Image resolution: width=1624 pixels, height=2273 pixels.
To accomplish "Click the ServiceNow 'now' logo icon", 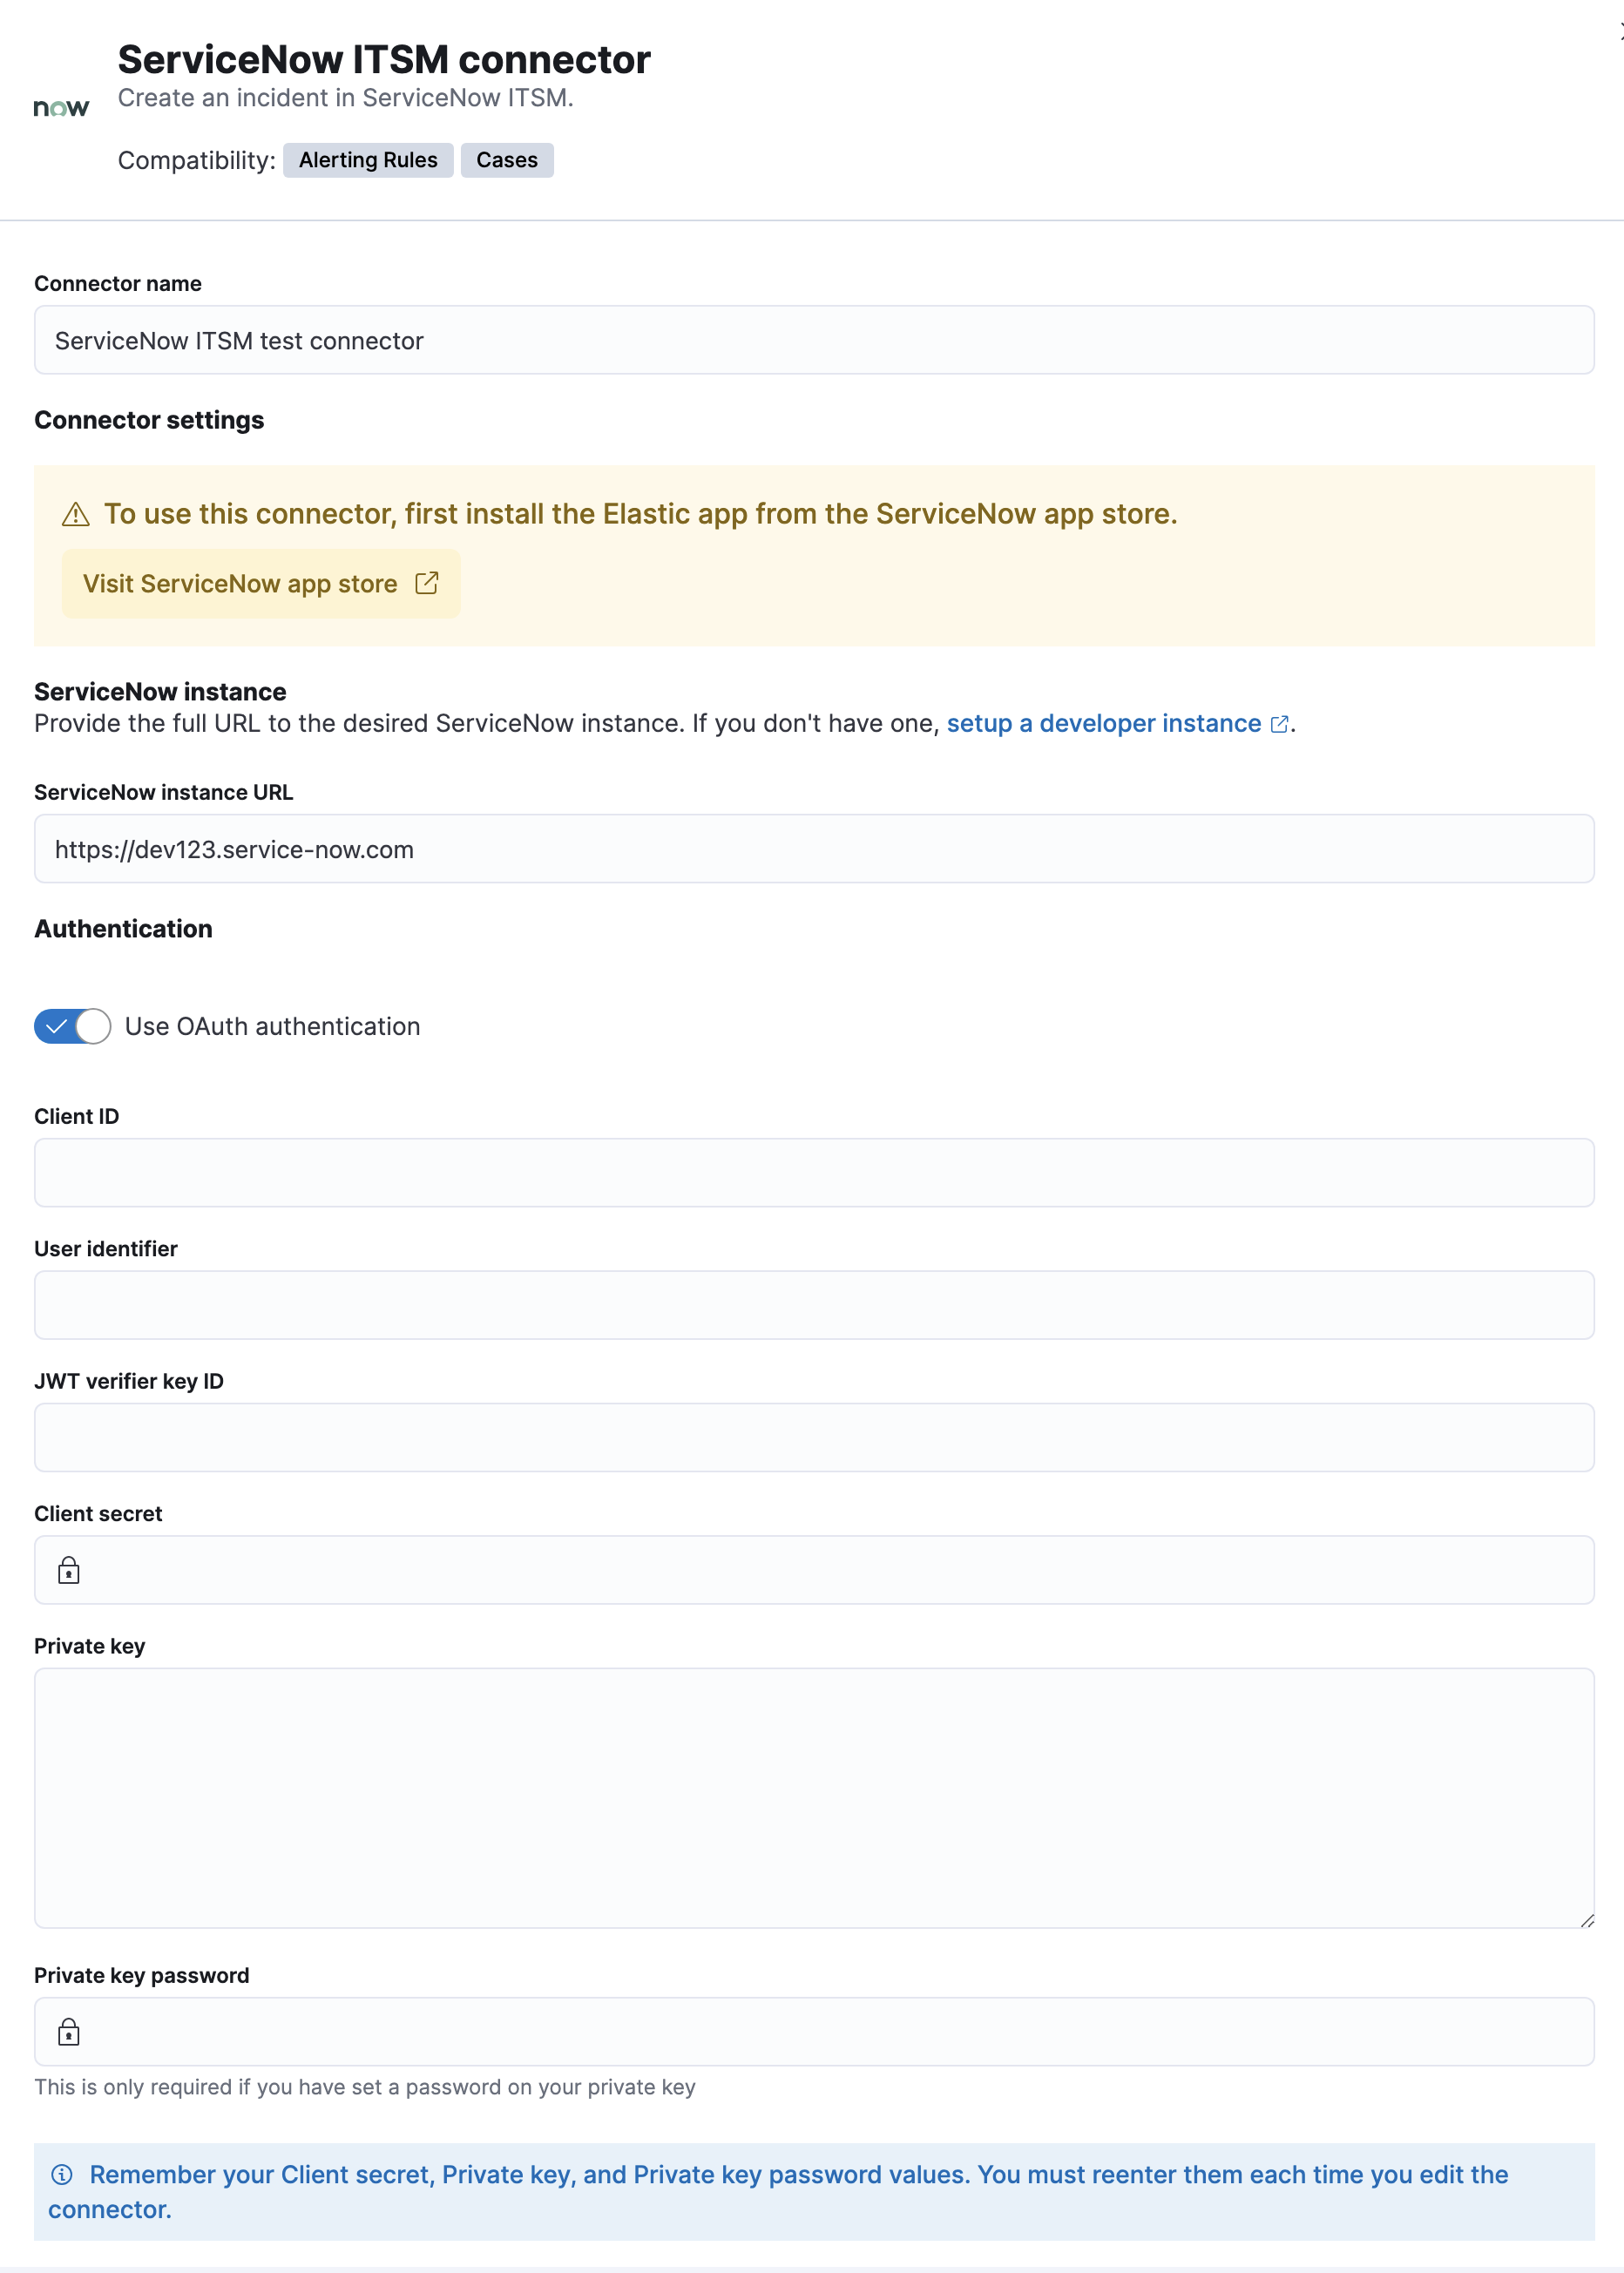I will (x=61, y=108).
